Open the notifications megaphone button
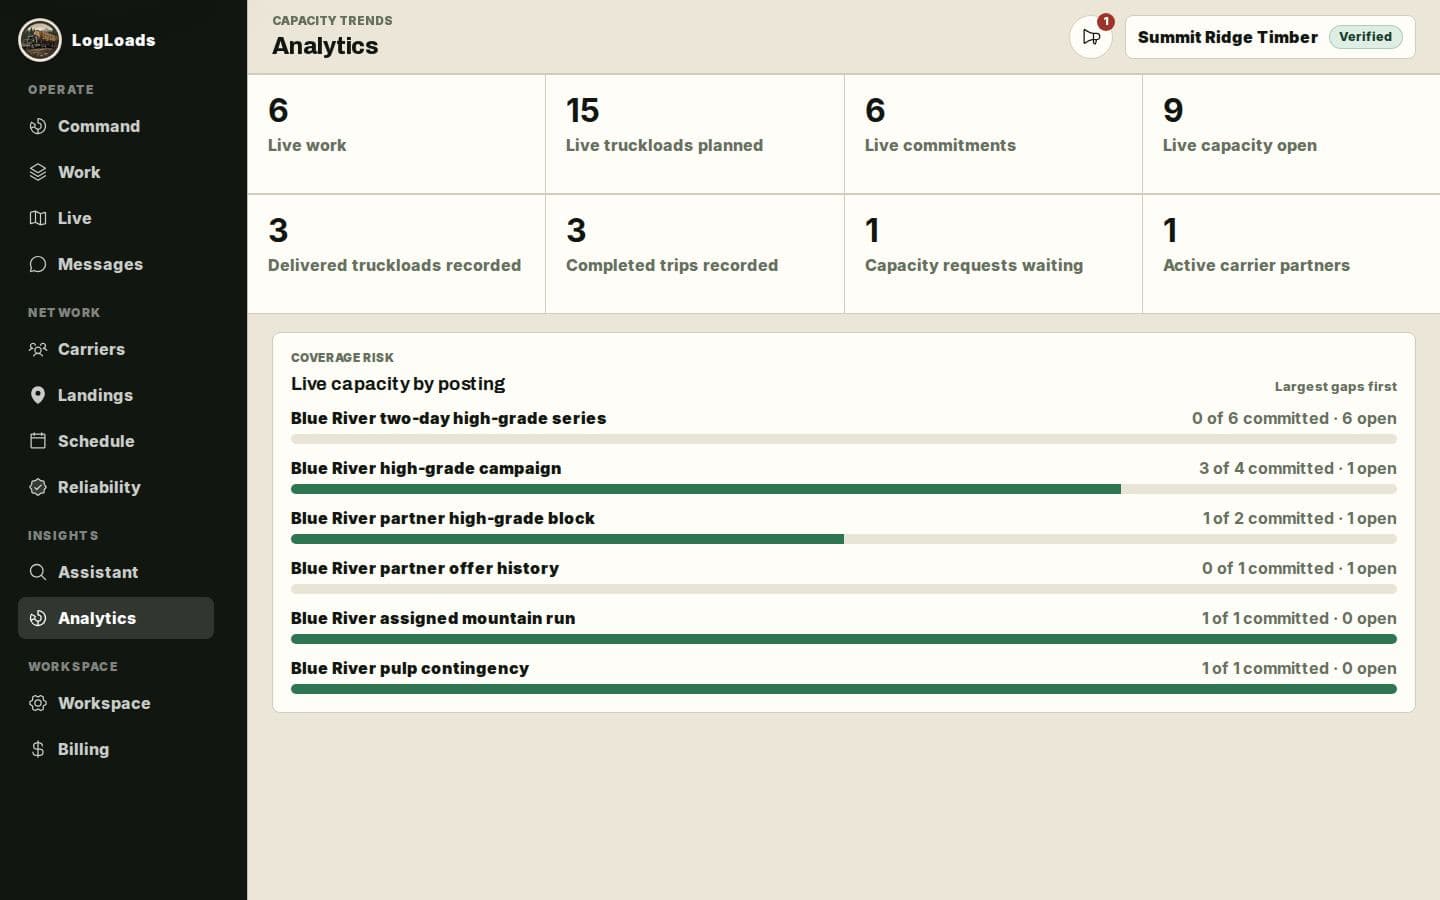The height and width of the screenshot is (900, 1440). (1091, 37)
